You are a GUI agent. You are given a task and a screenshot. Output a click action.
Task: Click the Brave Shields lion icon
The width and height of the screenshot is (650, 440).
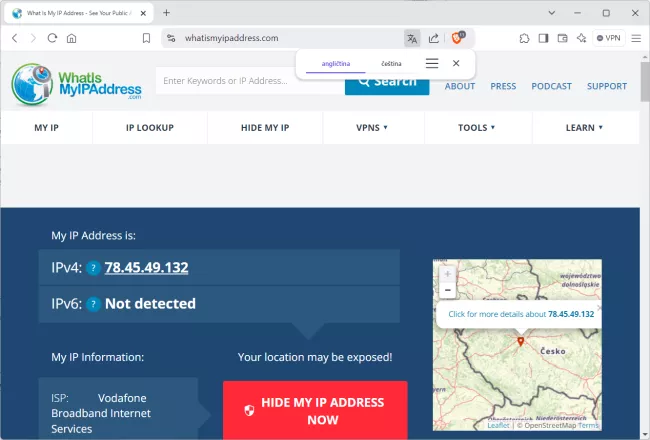click(x=457, y=38)
